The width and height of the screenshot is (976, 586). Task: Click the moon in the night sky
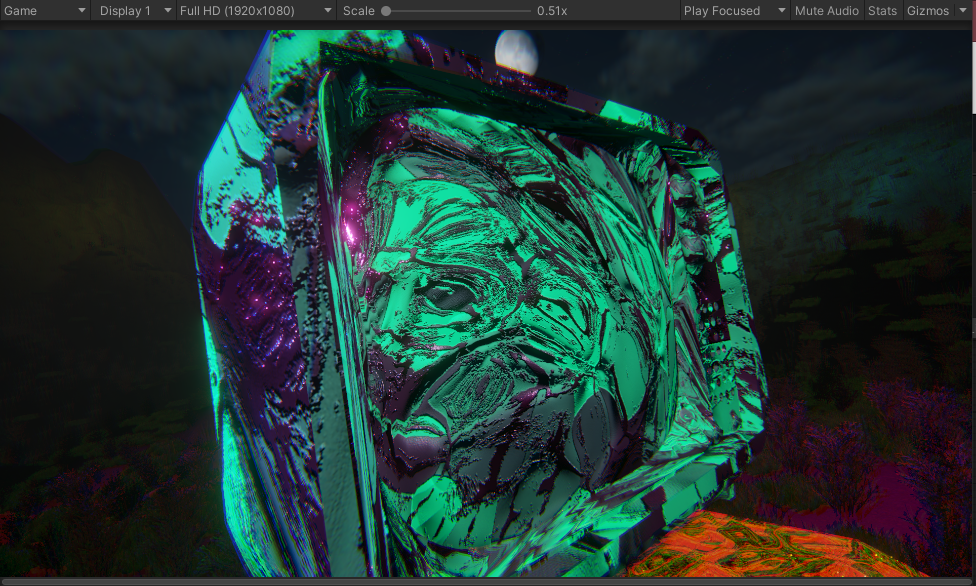pos(516,51)
